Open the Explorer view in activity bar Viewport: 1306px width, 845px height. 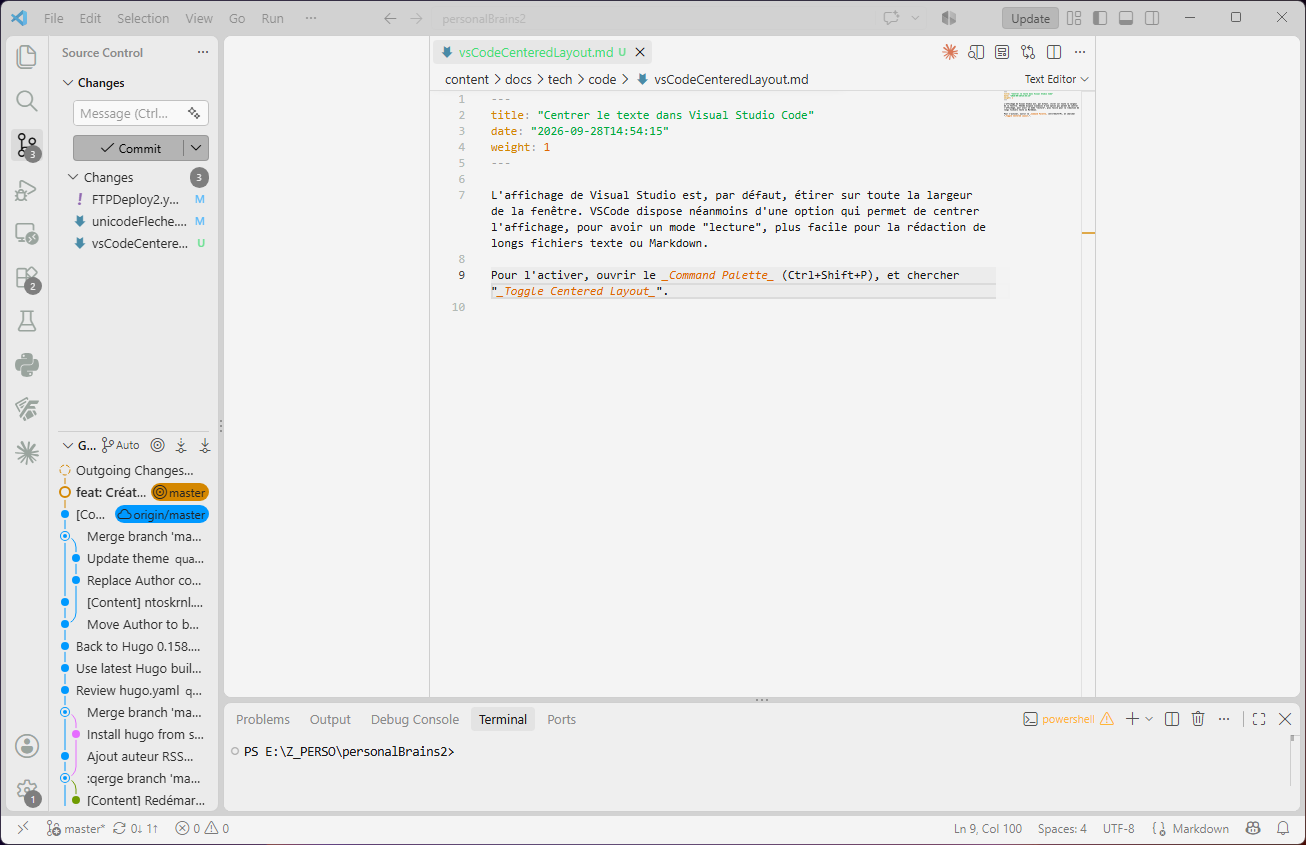(27, 56)
